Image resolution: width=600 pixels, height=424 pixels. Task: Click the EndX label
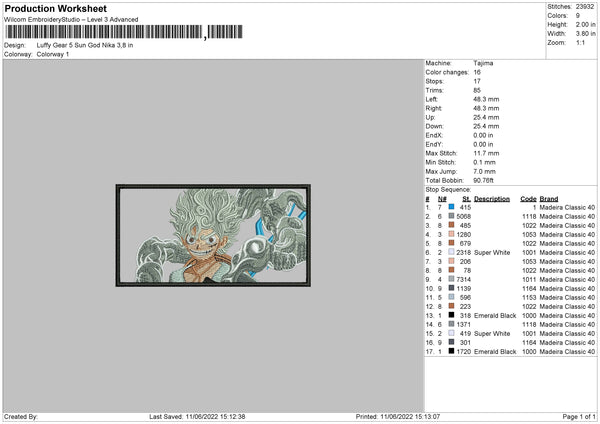pyautogui.click(x=434, y=135)
